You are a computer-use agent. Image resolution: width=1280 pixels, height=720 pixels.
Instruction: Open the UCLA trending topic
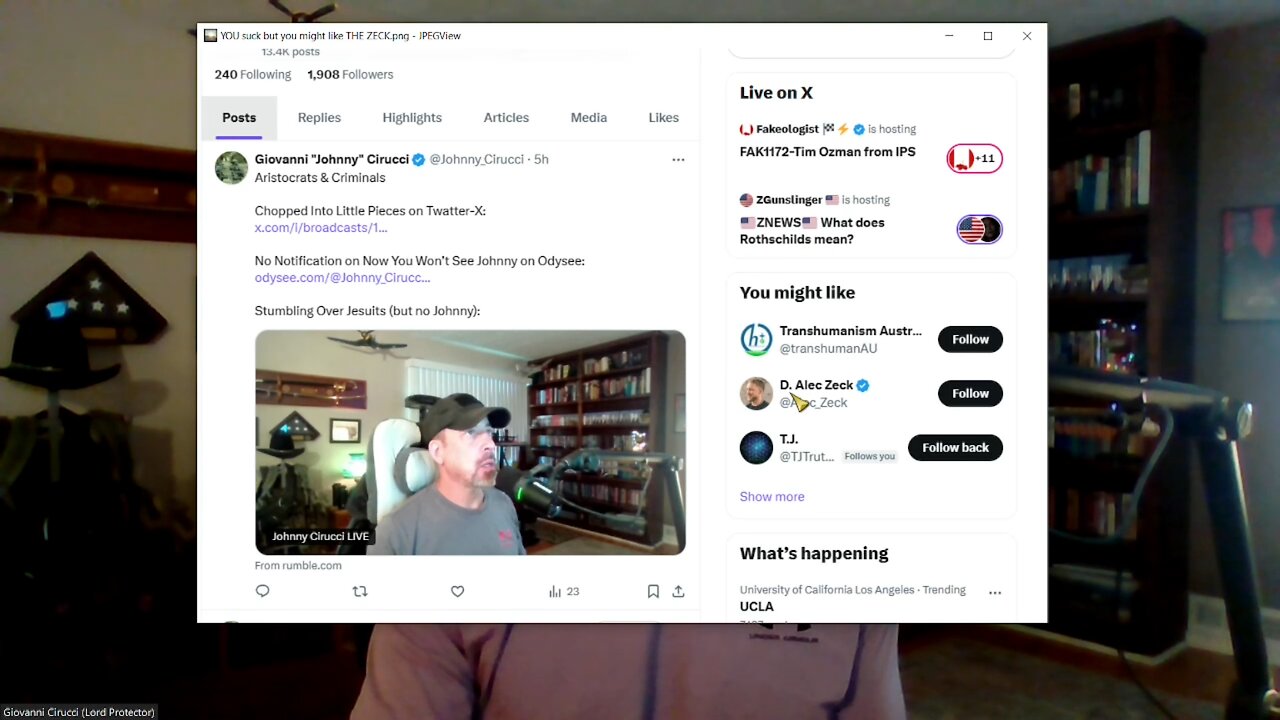coord(757,606)
